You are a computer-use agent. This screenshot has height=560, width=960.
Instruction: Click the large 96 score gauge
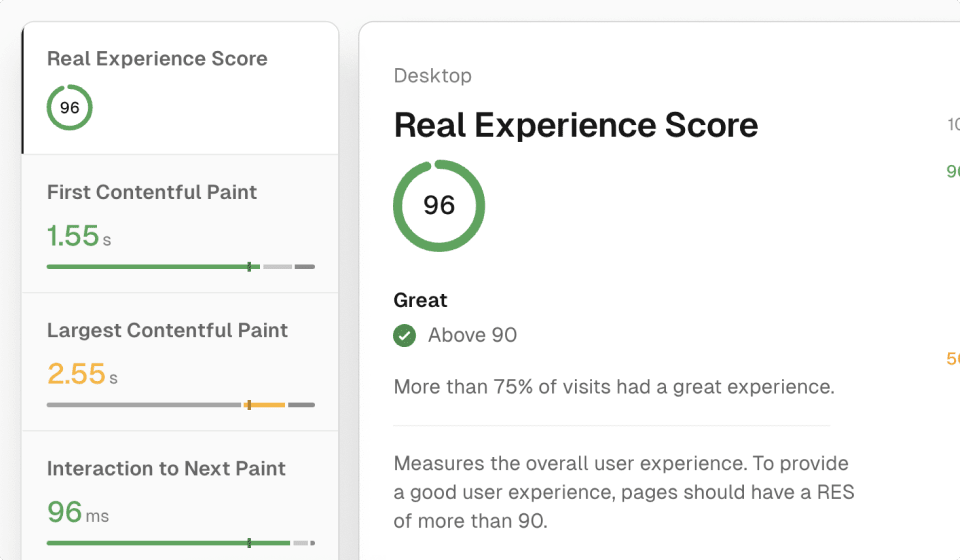pyautogui.click(x=439, y=206)
